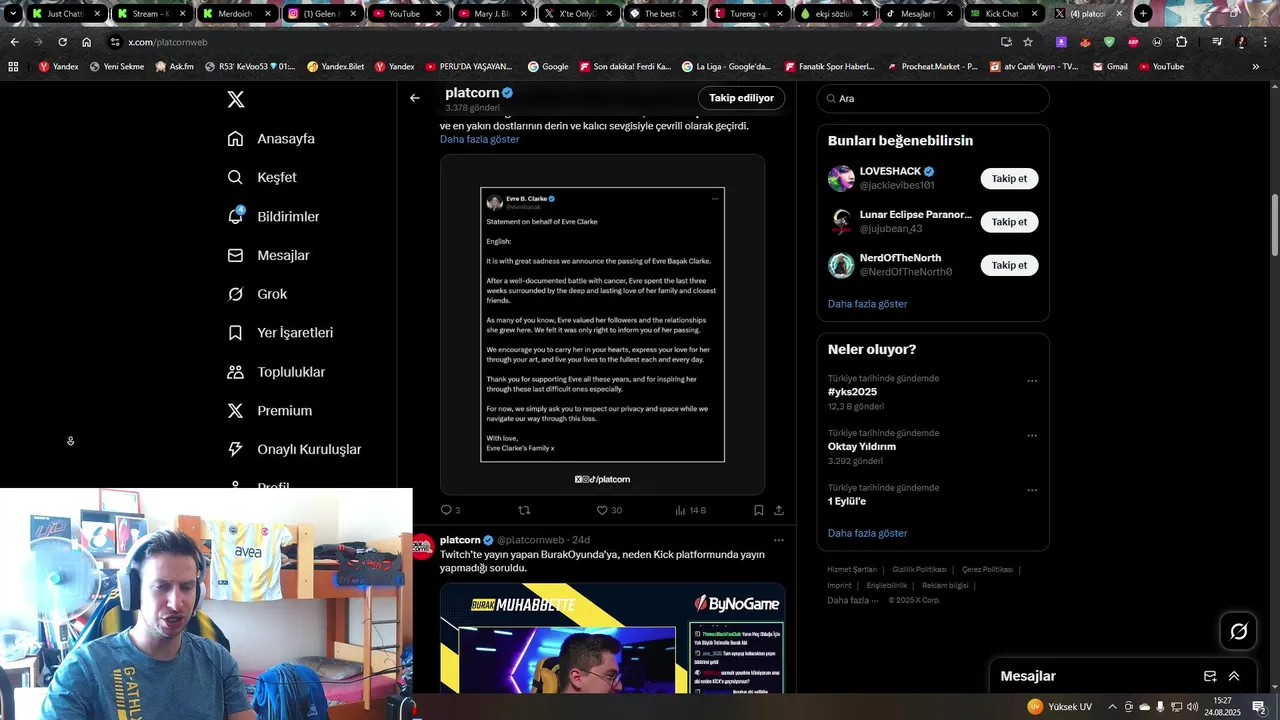Screen dimensions: 1280x720
Task: Bookmark the statement tweet
Action: pos(759,510)
